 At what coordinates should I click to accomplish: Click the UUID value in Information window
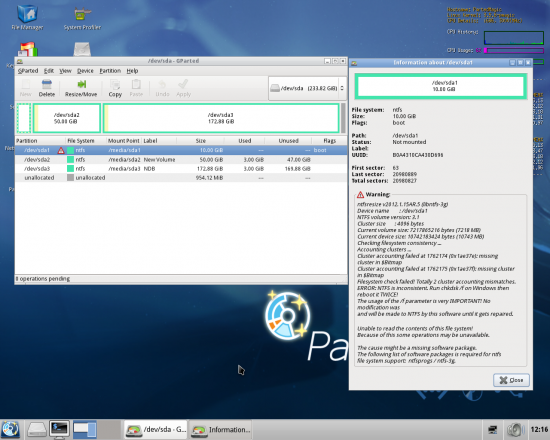pyautogui.click(x=417, y=155)
